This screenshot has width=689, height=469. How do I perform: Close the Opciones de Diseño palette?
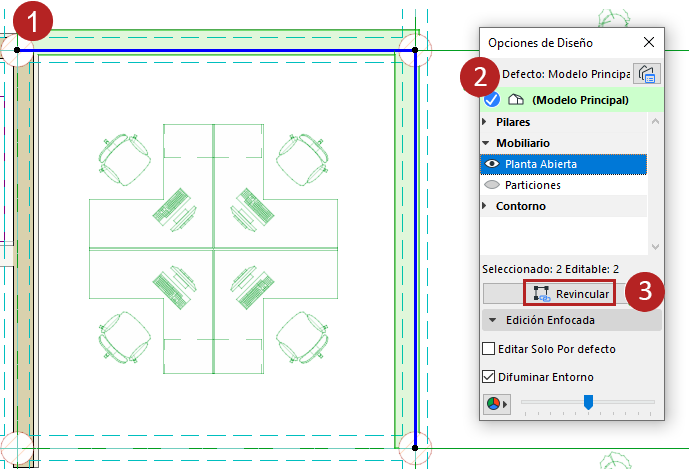click(x=649, y=42)
